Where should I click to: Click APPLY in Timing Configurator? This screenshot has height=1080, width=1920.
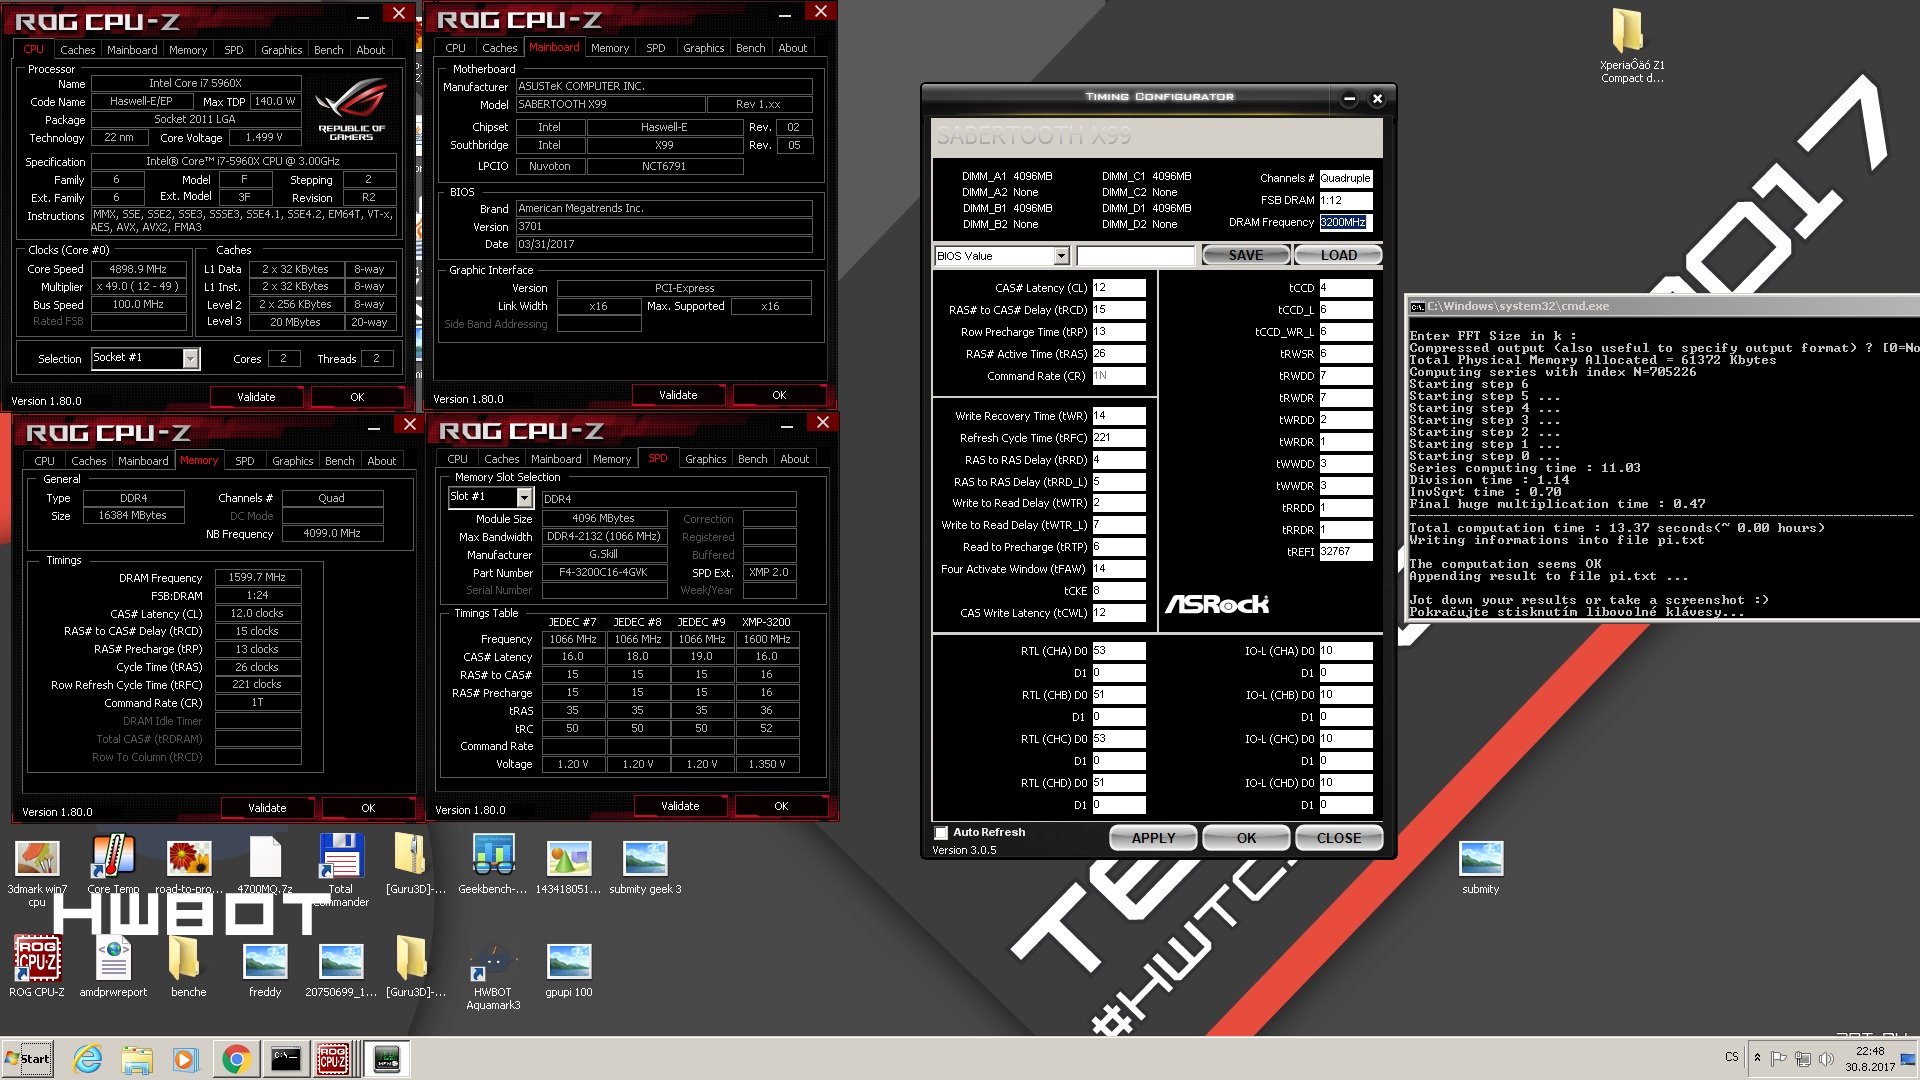(x=1153, y=838)
